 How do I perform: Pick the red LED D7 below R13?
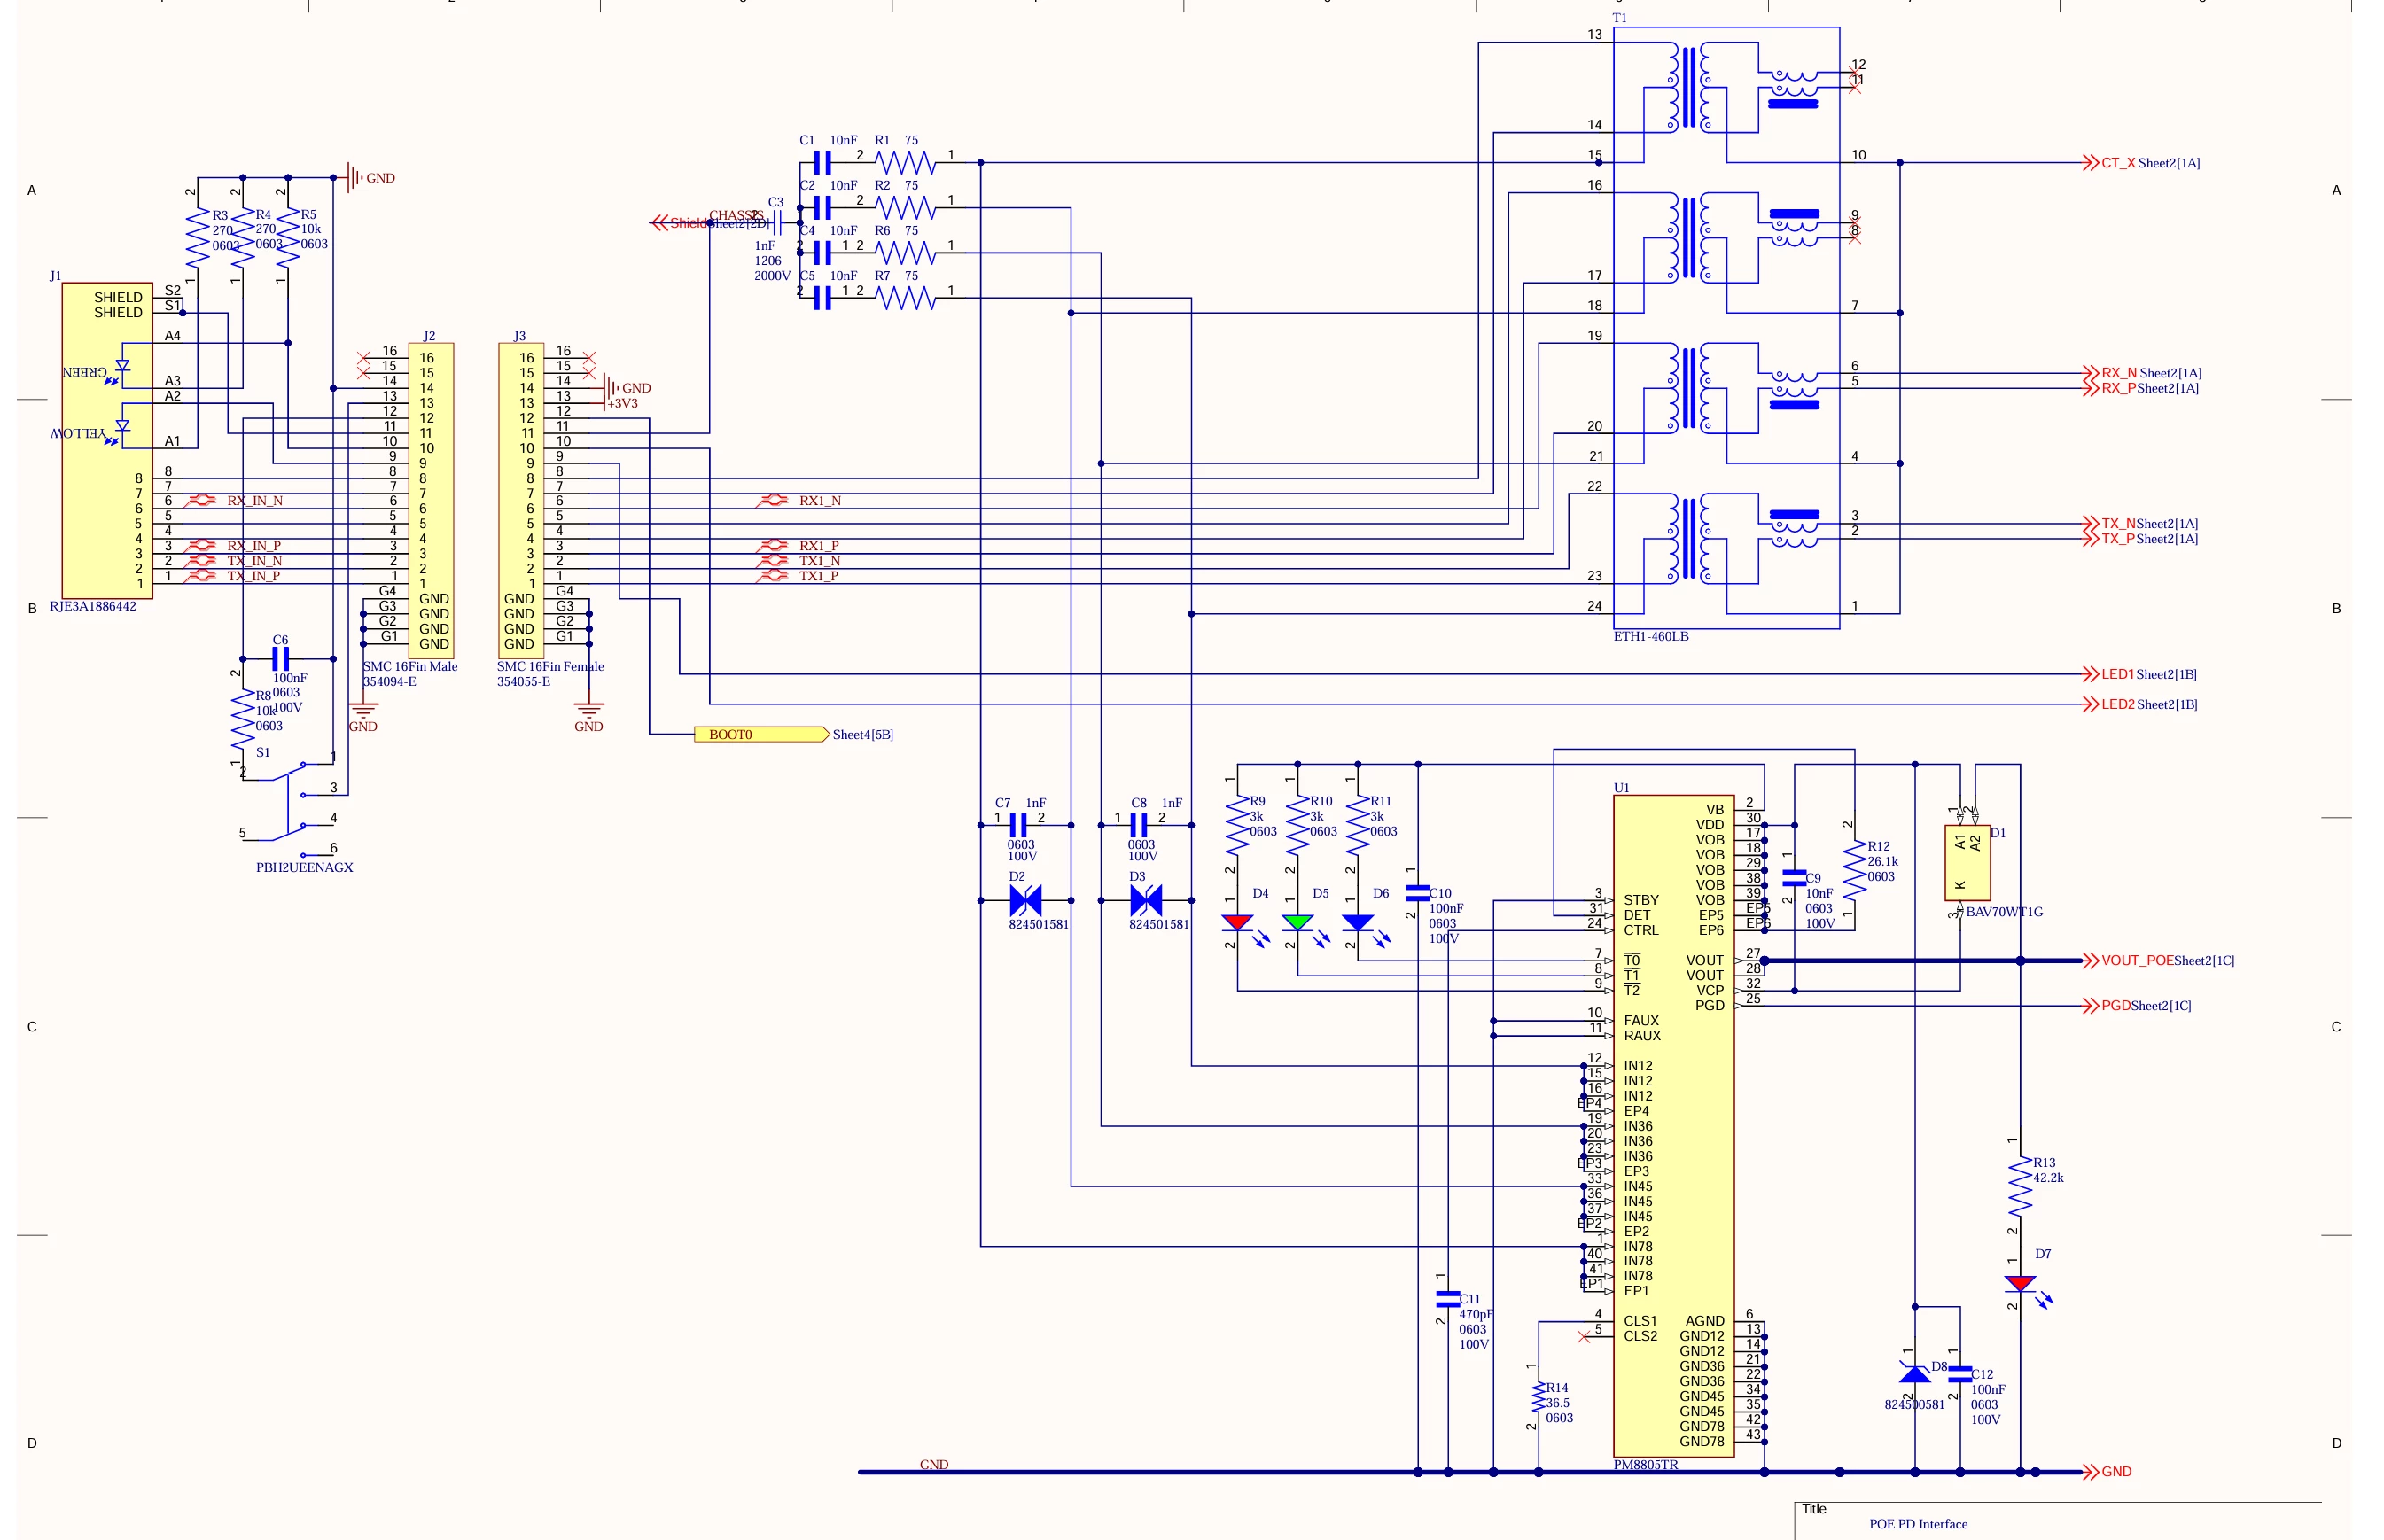(2020, 1283)
